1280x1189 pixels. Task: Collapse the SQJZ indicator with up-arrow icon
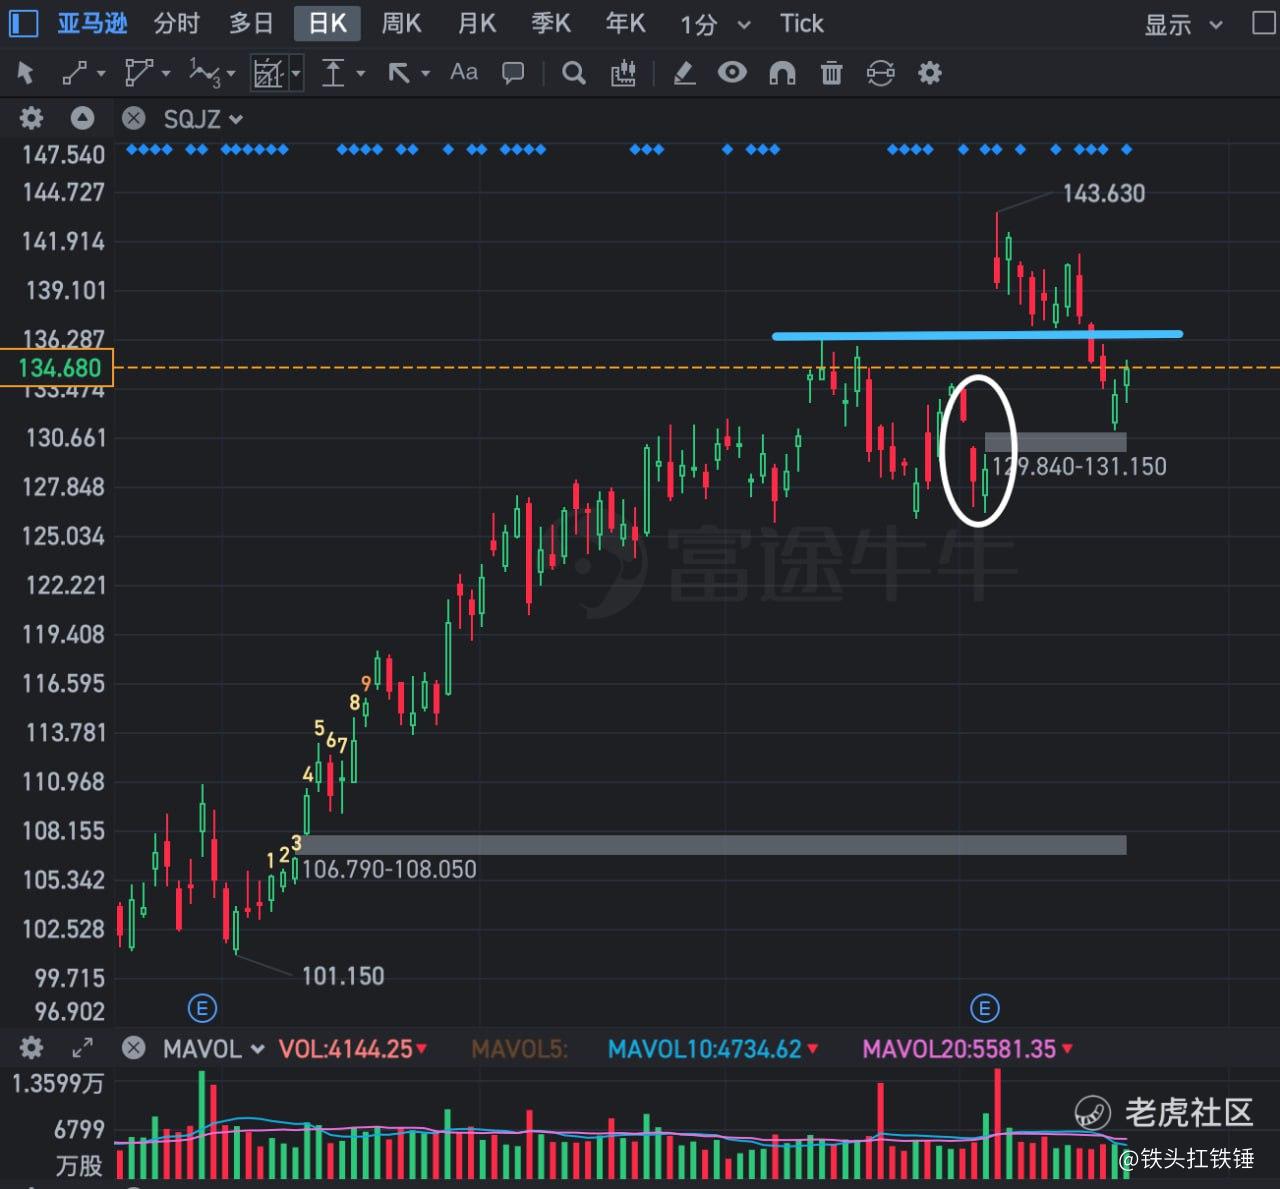pos(83,119)
